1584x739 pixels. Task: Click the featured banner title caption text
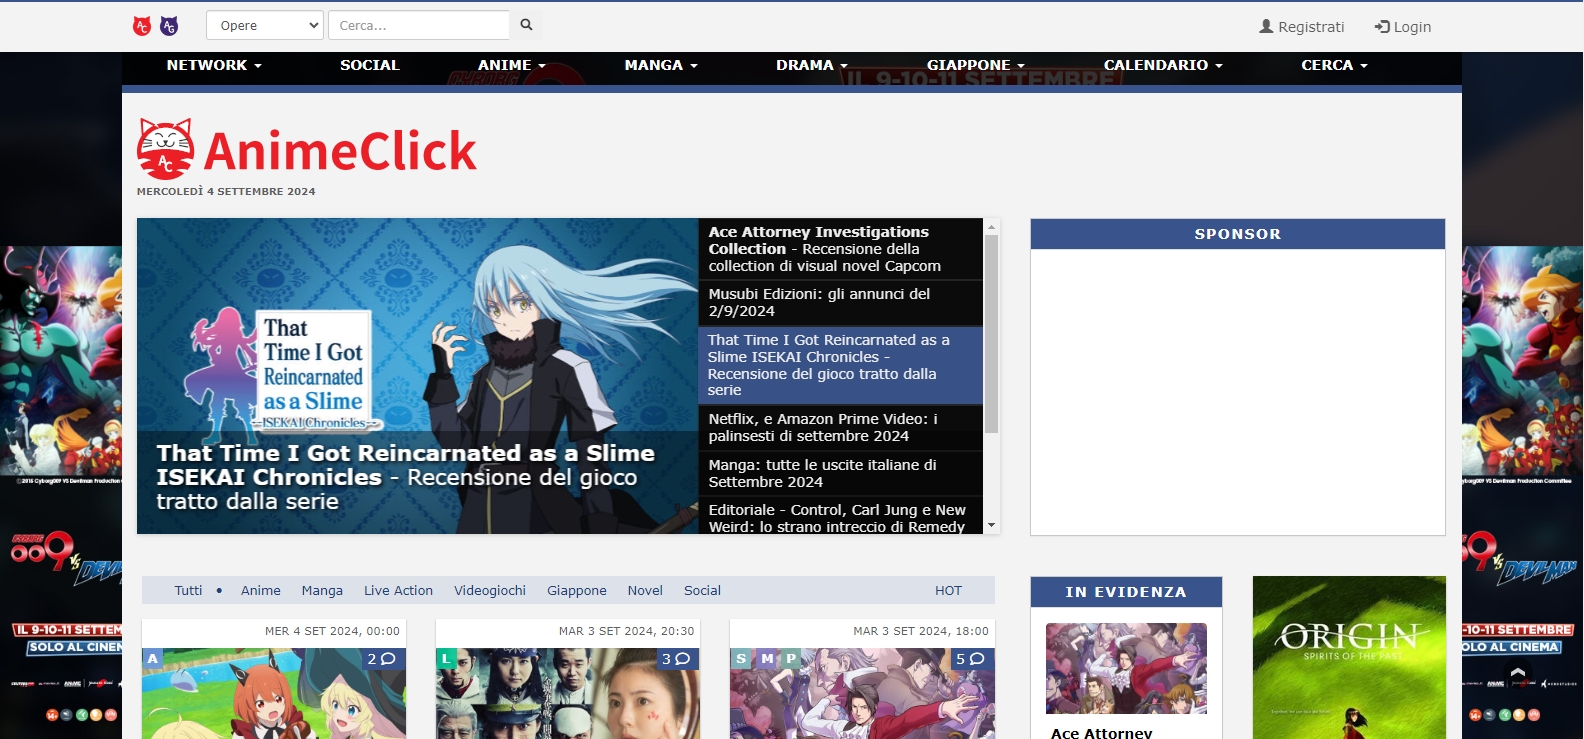pyautogui.click(x=405, y=478)
